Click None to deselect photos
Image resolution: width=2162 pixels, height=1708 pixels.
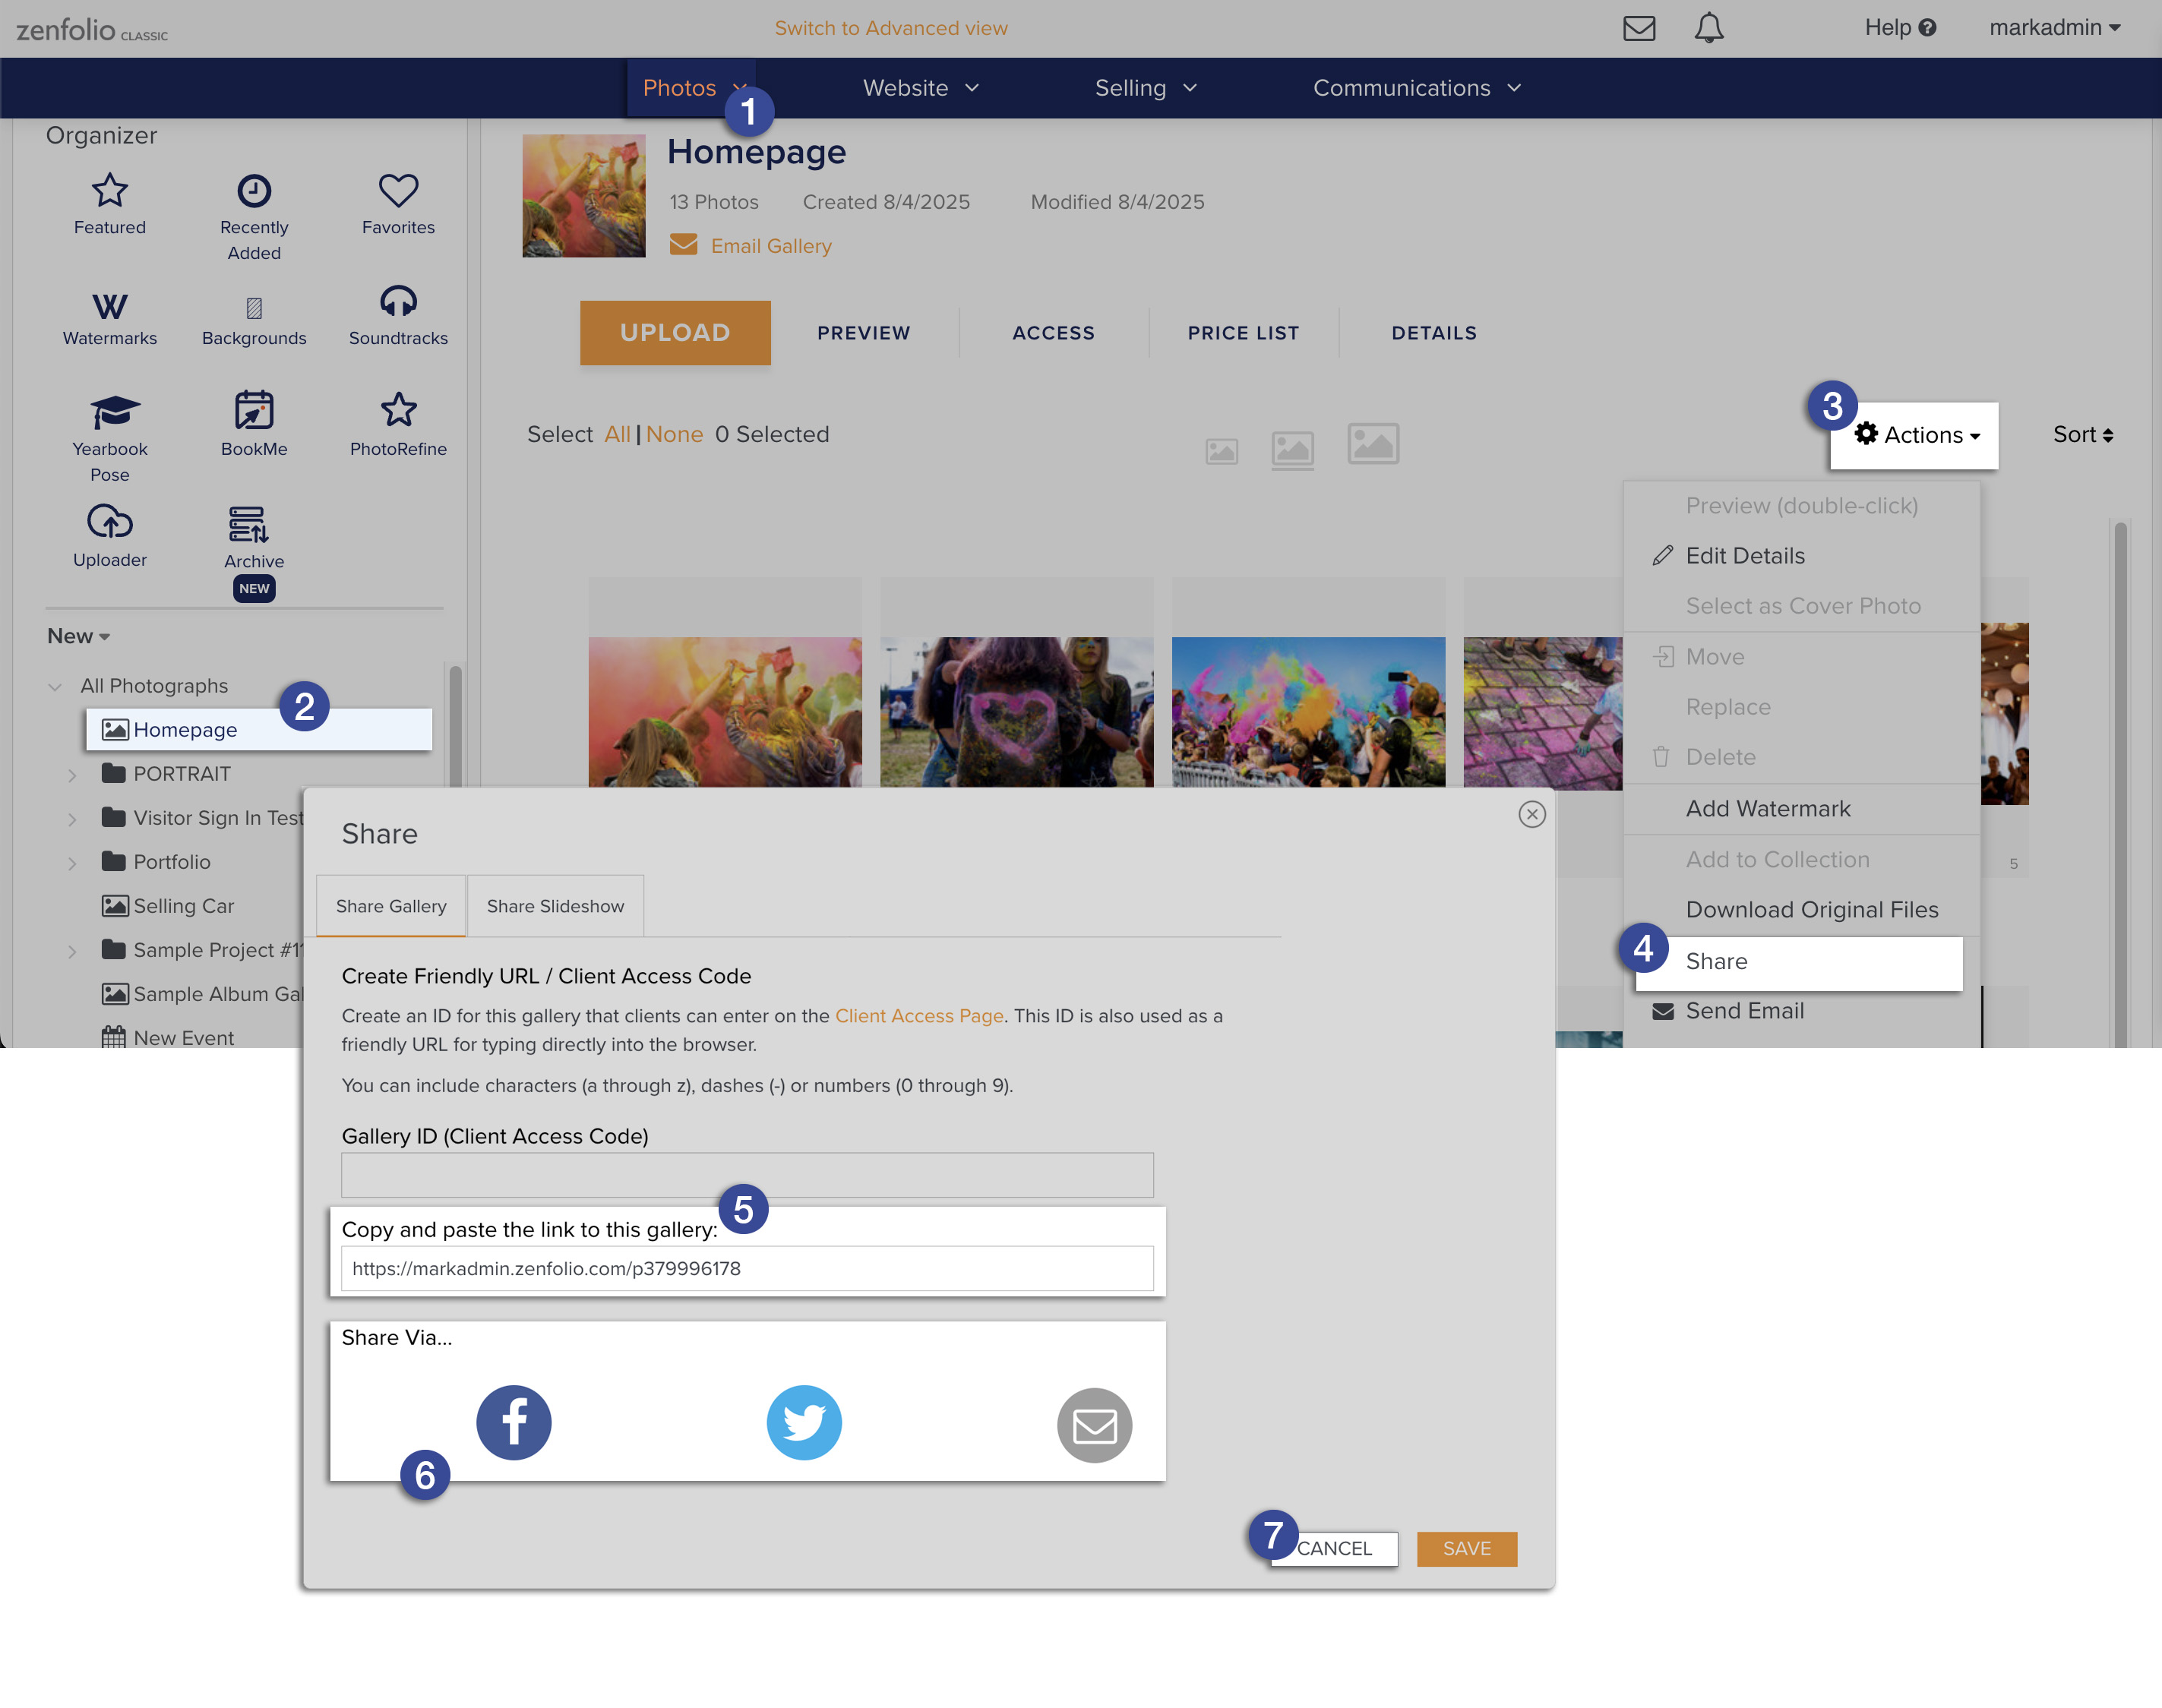click(674, 435)
